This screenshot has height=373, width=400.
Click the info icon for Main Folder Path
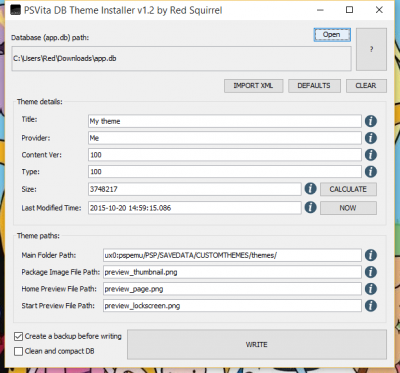click(x=371, y=255)
